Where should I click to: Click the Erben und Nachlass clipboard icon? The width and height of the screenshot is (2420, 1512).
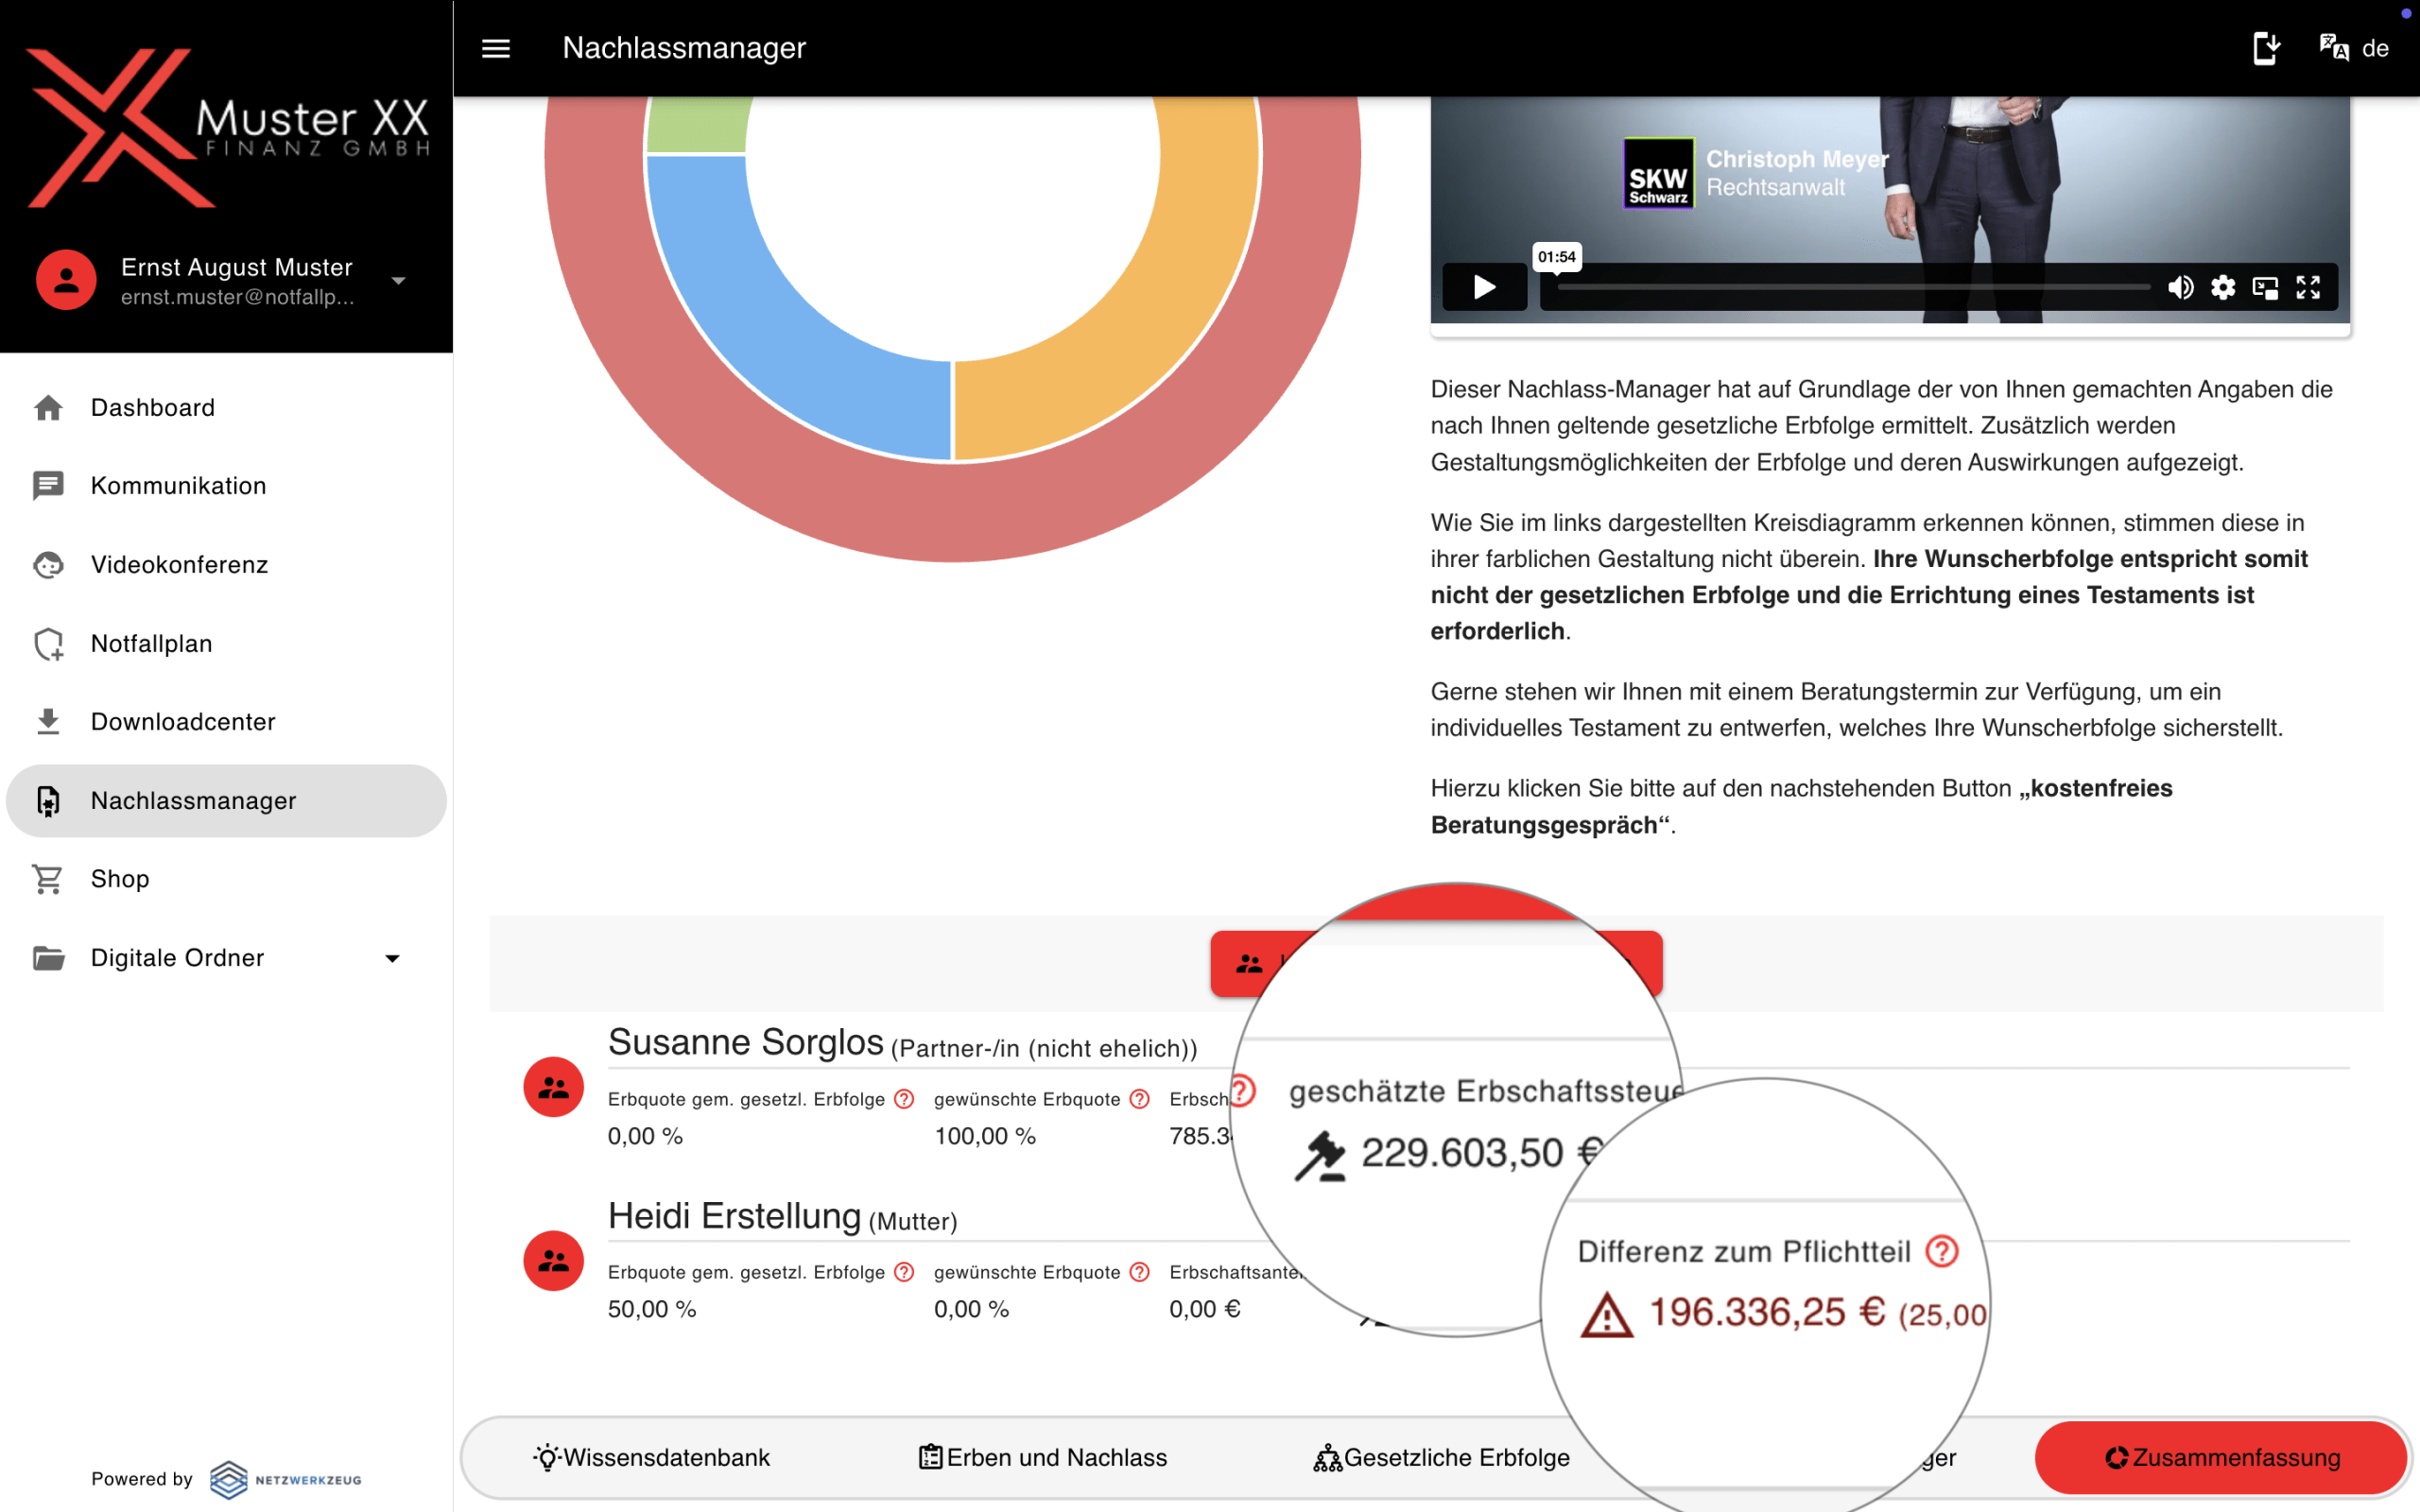pos(930,1458)
